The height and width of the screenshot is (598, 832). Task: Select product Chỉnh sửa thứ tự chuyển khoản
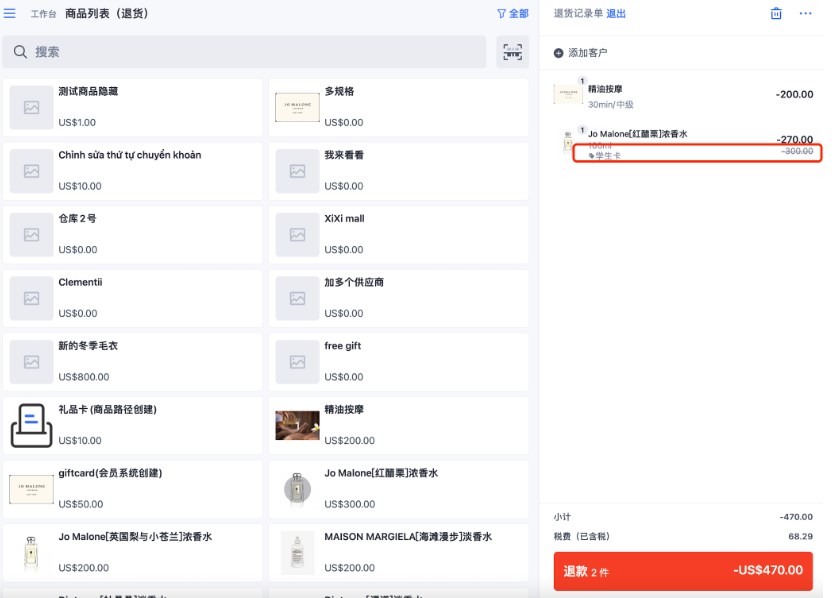click(x=133, y=171)
